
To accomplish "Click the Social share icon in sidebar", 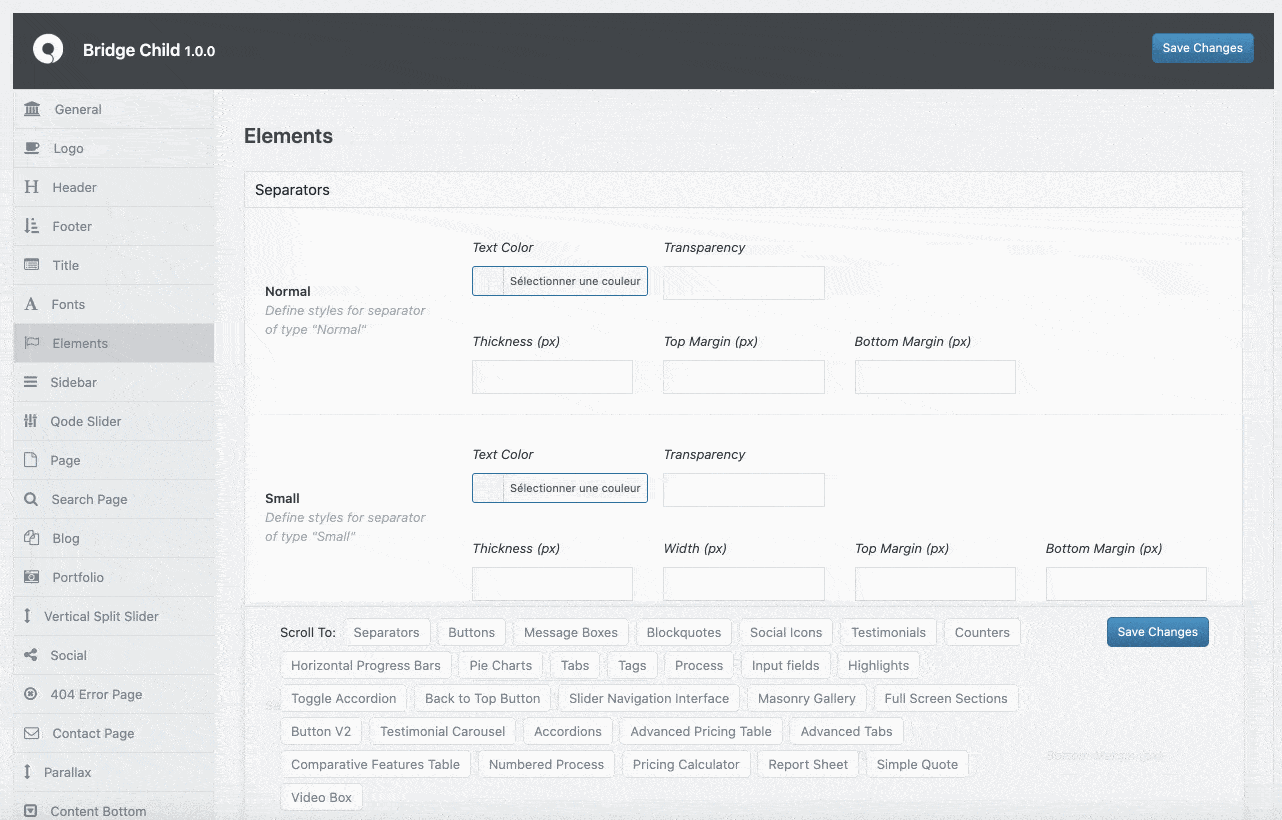I will click(31, 655).
